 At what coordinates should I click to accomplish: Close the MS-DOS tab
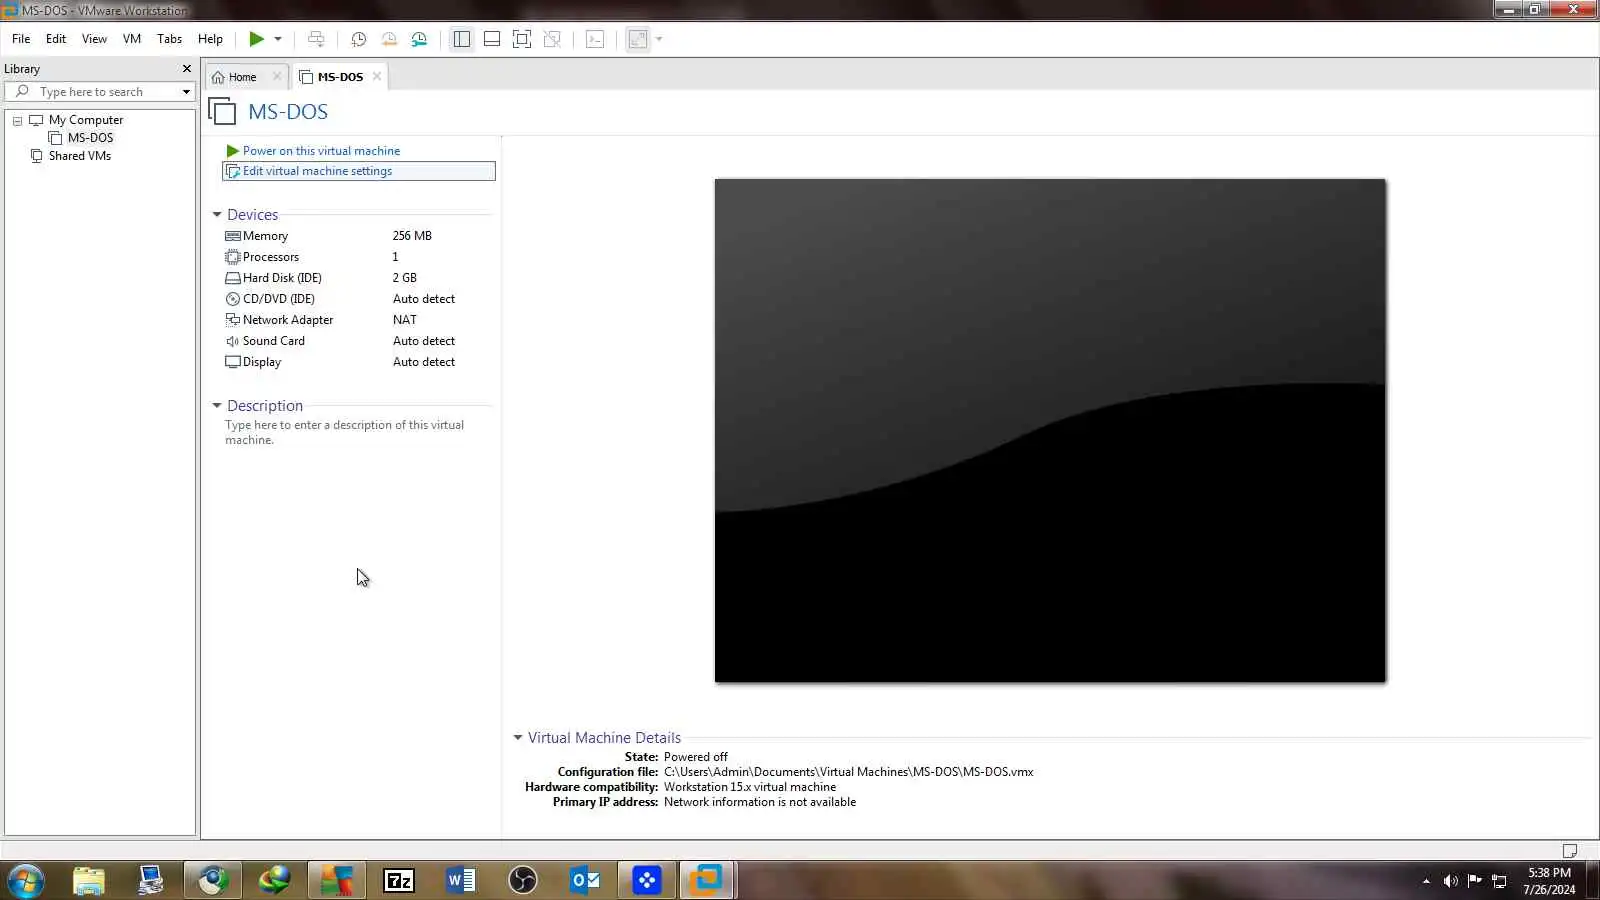coord(377,77)
